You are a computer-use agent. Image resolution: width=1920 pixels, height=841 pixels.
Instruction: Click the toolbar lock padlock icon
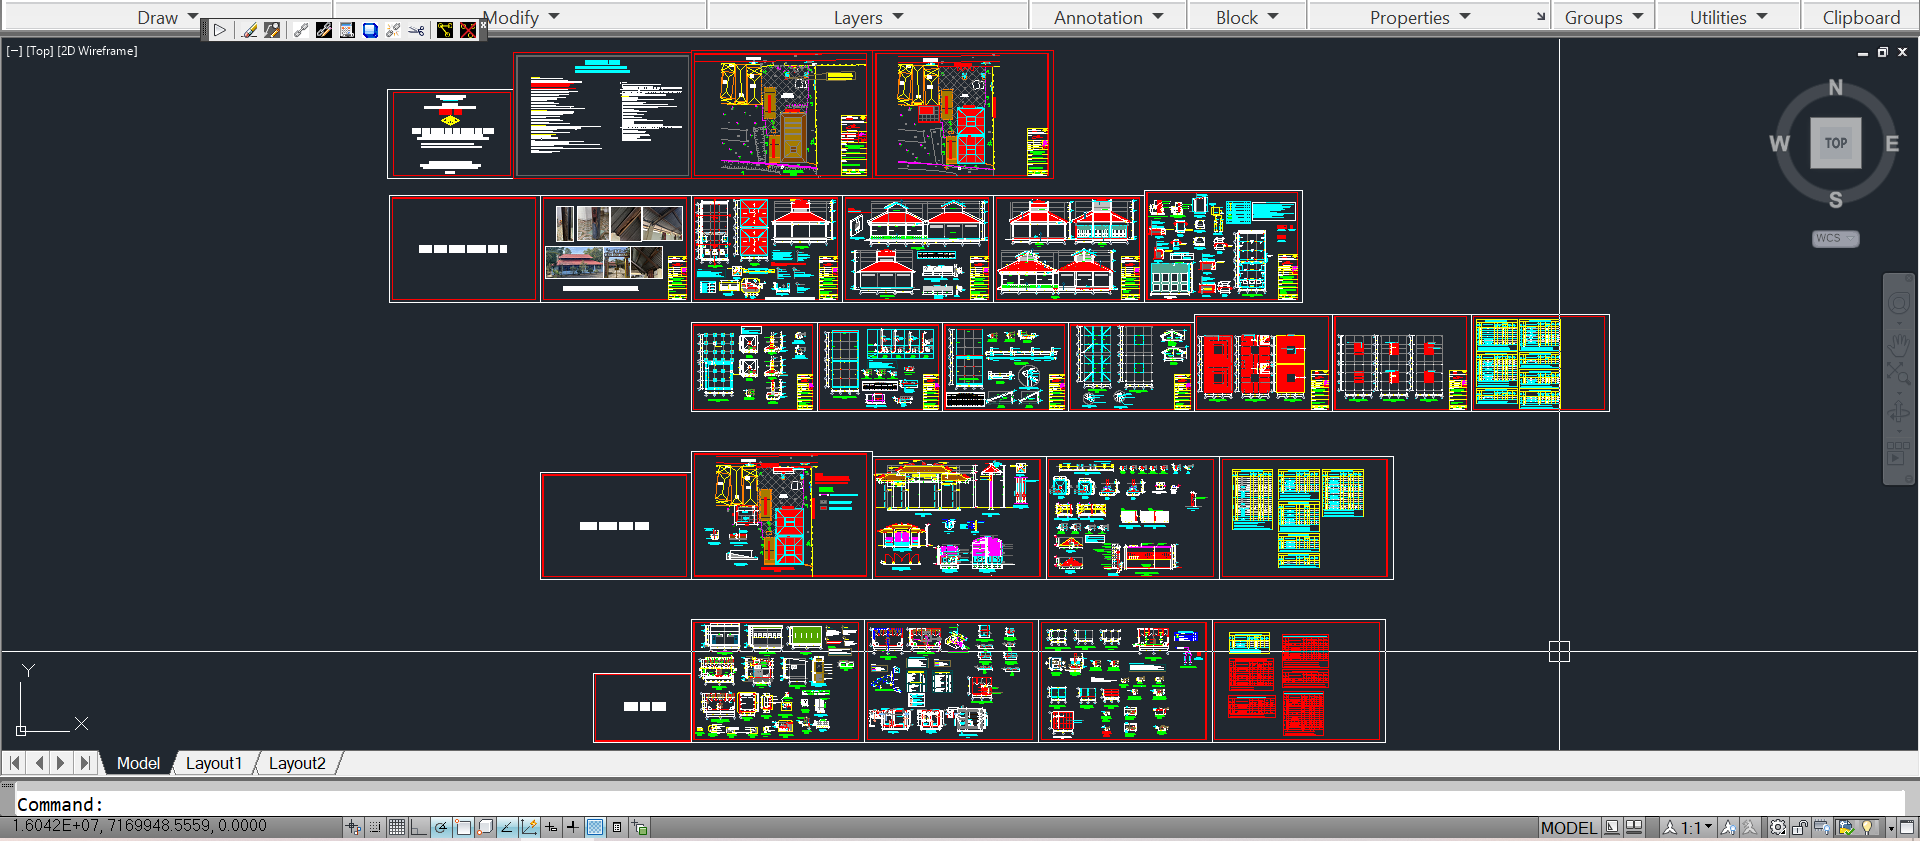click(x=1800, y=827)
